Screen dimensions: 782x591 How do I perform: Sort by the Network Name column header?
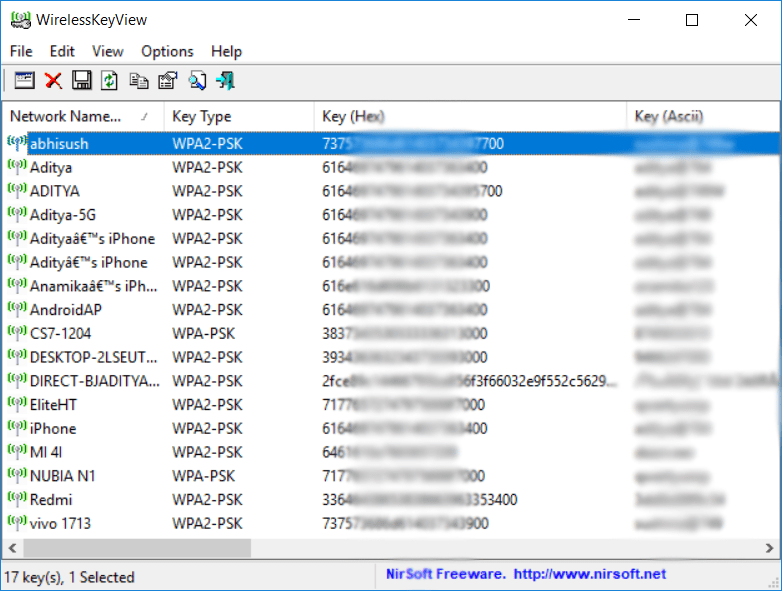(83, 116)
